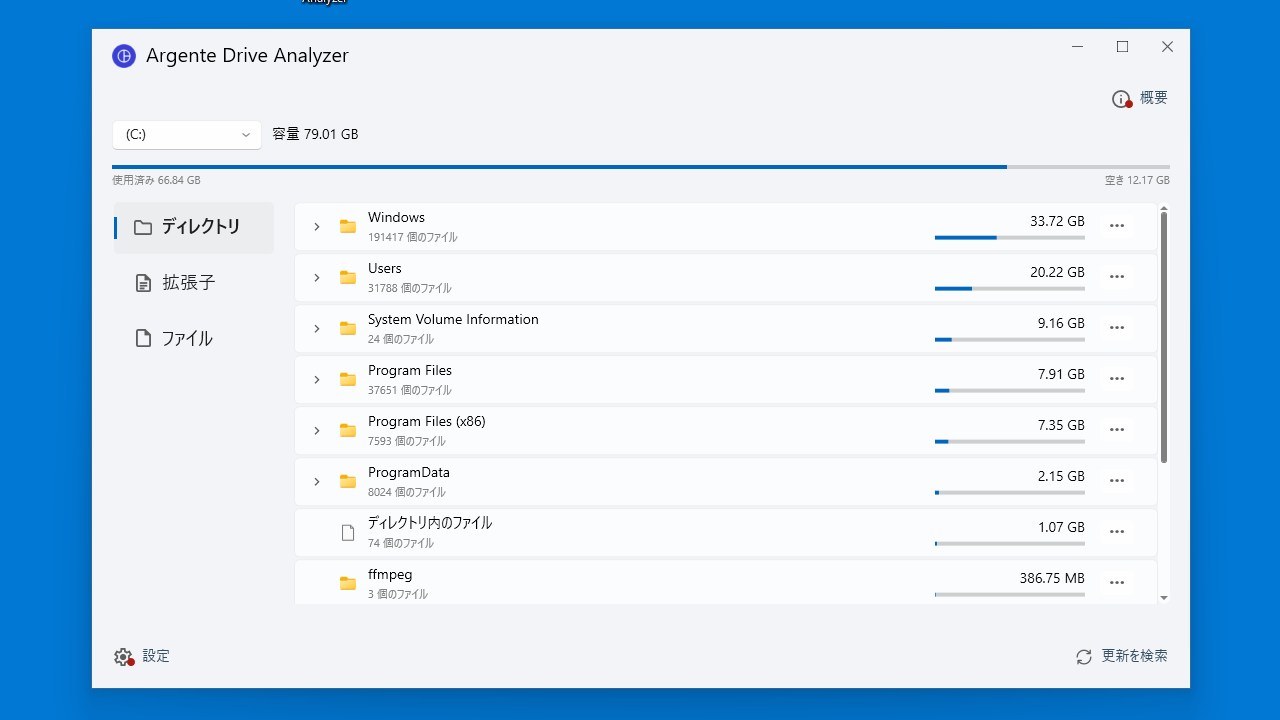
Task: Expand the Users folder chevron
Action: tap(316, 278)
